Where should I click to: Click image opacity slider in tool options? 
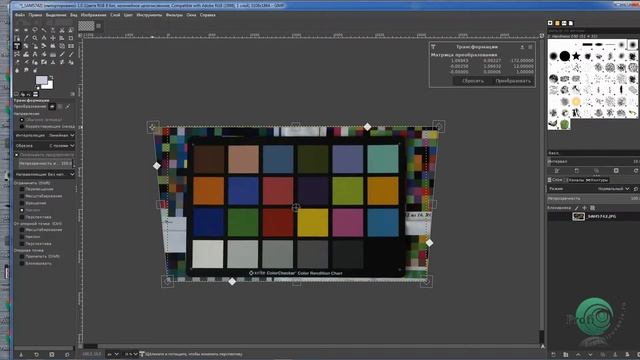[x=46, y=163]
